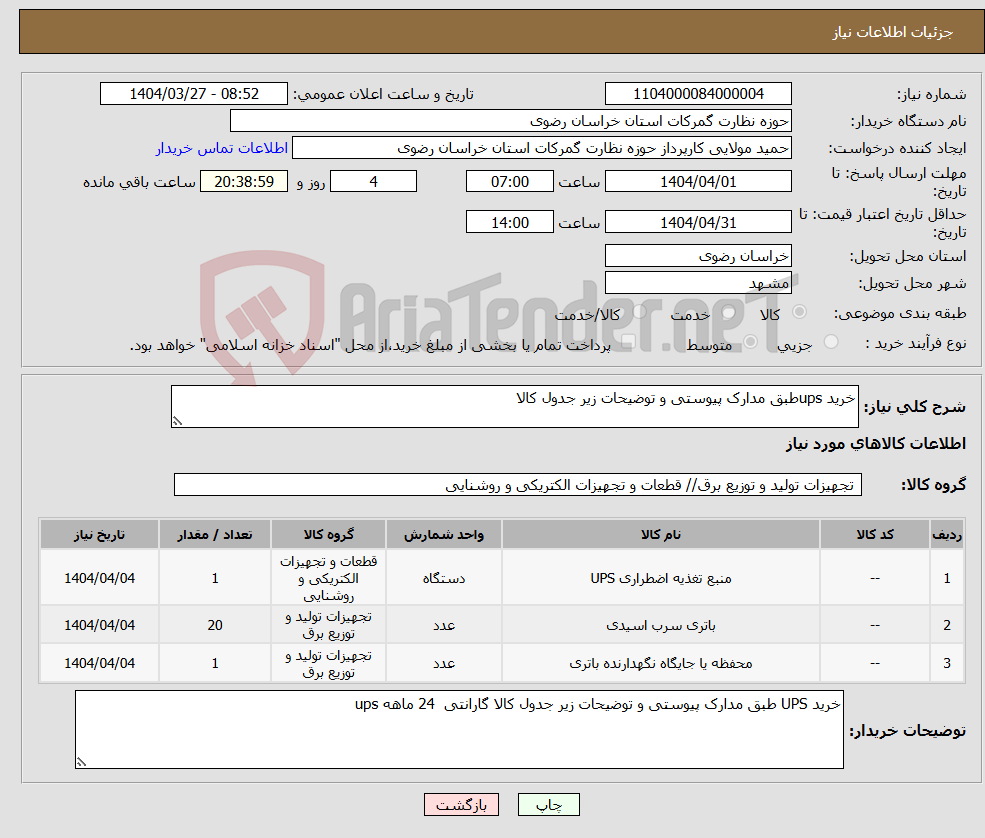Click the hour field showing 14:00
985x838 pixels.
coord(508,221)
